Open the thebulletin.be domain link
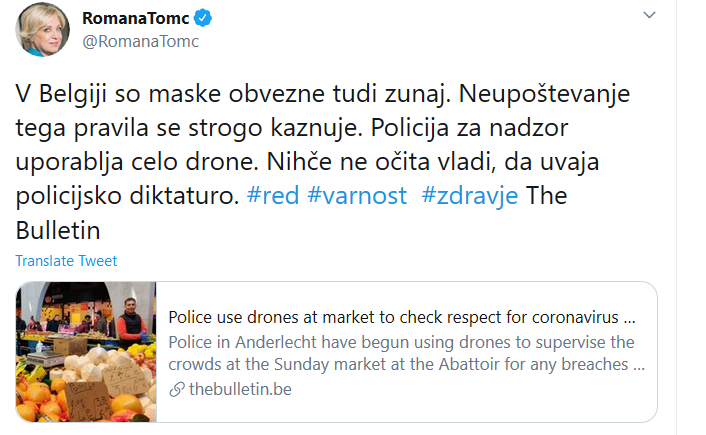 240,389
